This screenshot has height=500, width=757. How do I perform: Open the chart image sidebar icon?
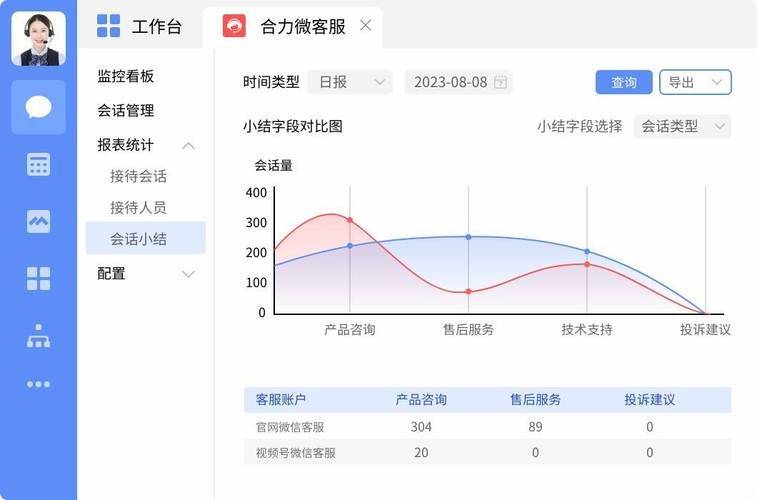click(x=39, y=222)
